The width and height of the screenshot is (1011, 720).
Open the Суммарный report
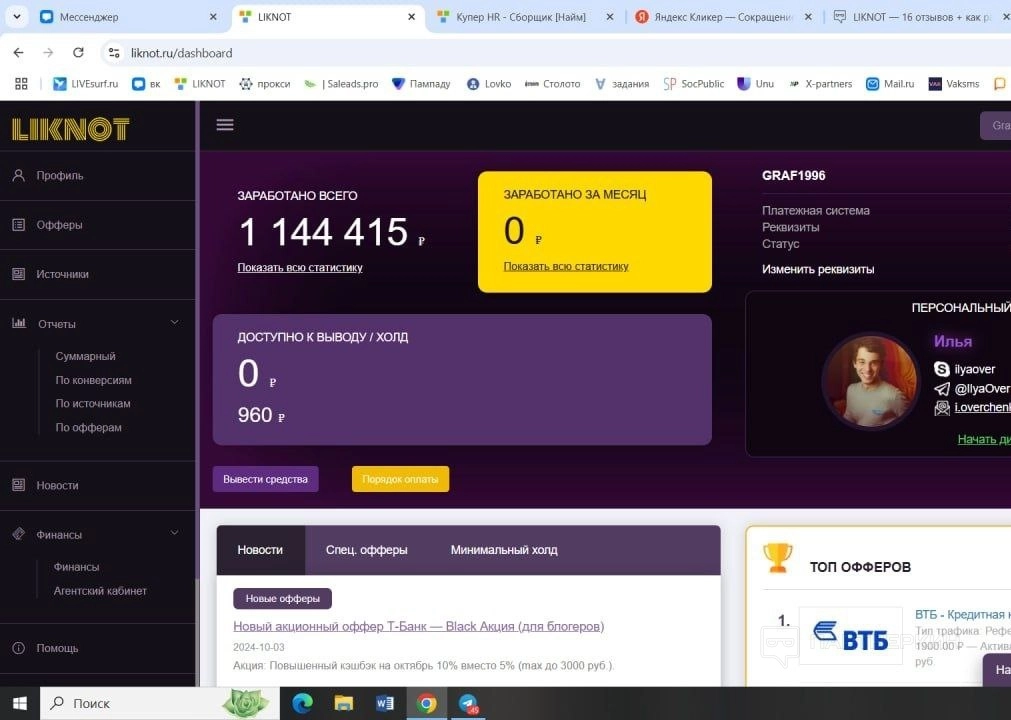pyautogui.click(x=85, y=356)
